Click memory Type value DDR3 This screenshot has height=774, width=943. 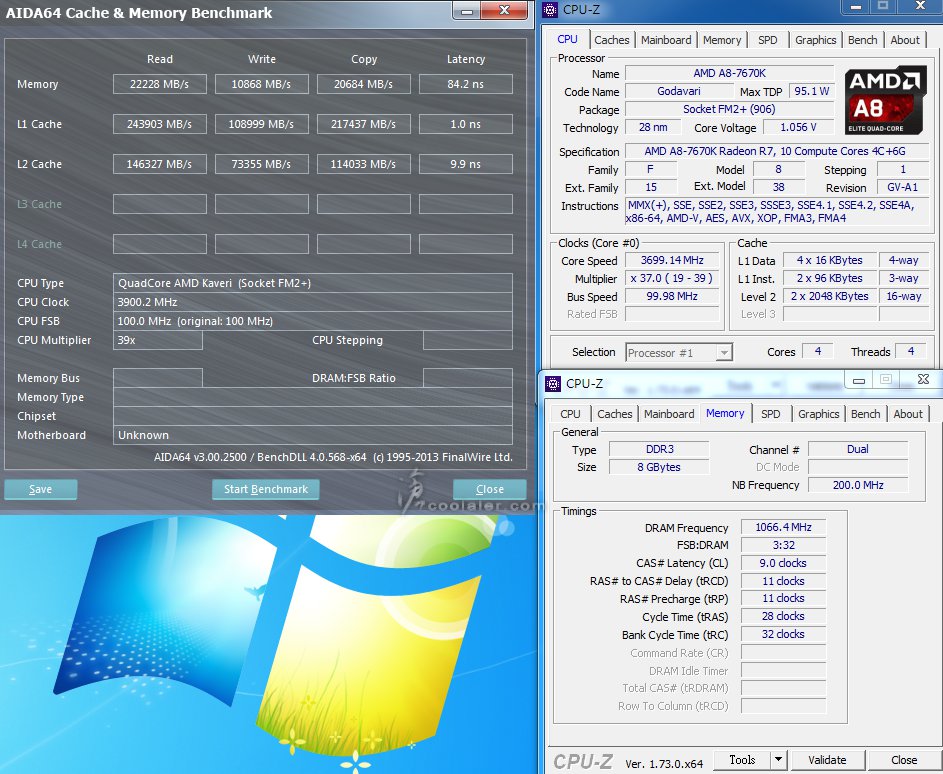point(659,449)
